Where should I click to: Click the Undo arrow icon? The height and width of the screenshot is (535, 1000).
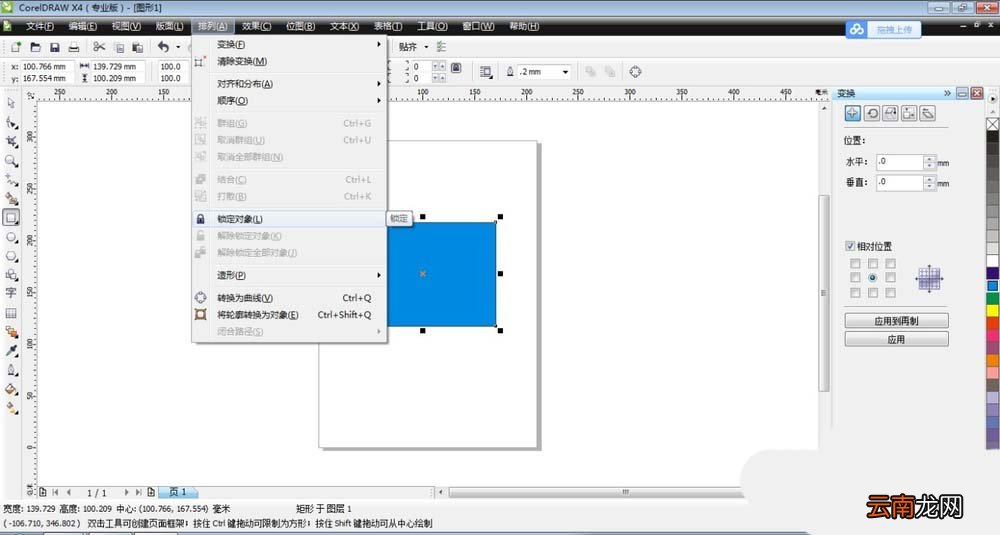coord(164,47)
